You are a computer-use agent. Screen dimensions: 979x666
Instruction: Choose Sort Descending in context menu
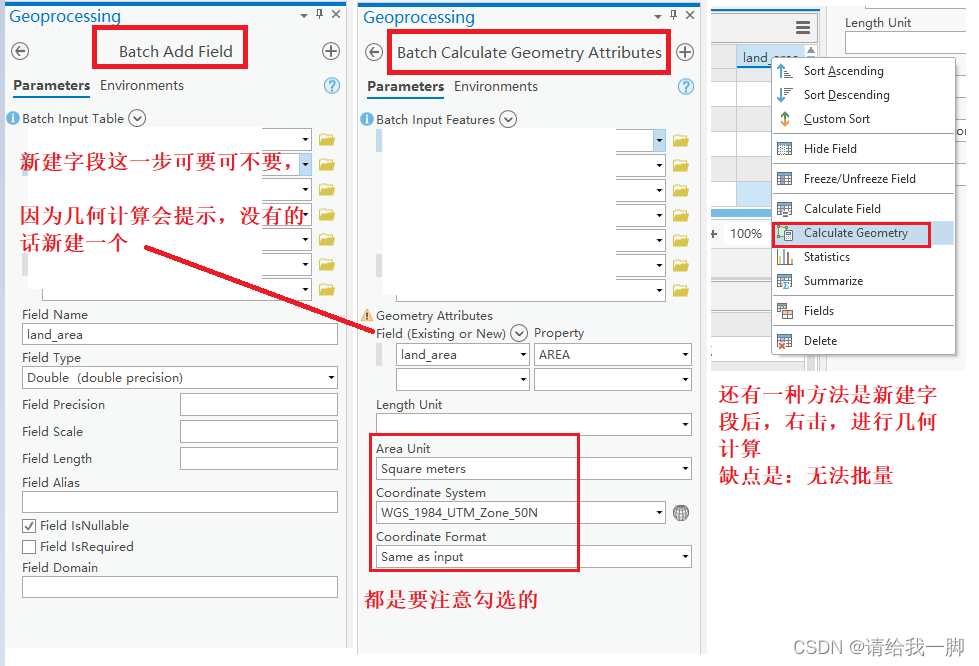coord(846,95)
